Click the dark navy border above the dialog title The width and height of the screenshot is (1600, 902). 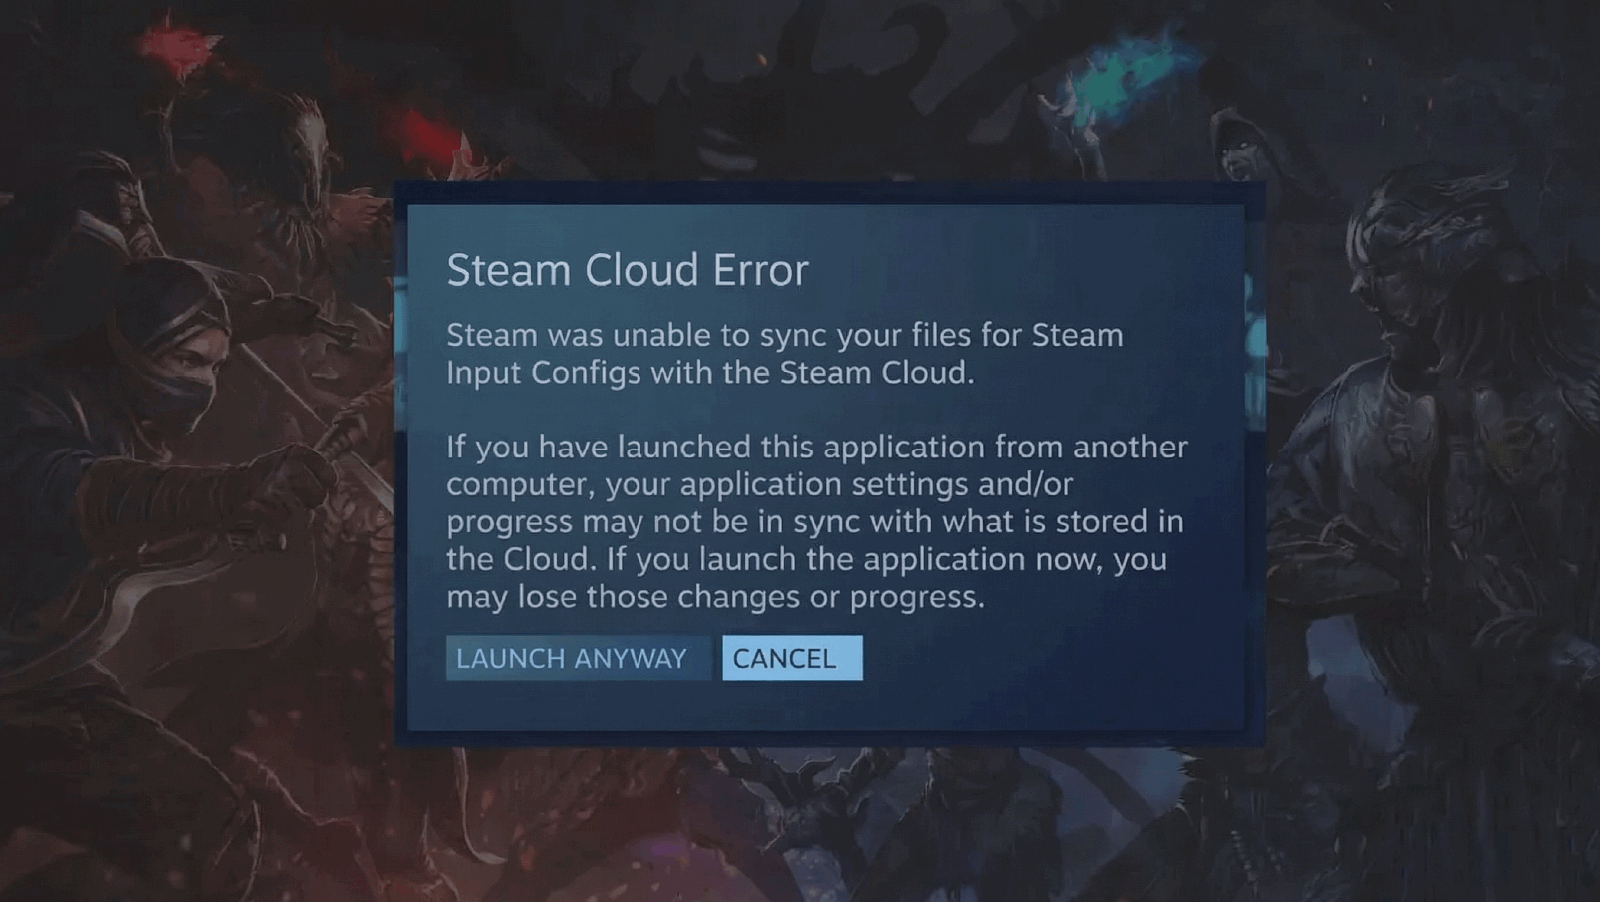pyautogui.click(x=828, y=193)
